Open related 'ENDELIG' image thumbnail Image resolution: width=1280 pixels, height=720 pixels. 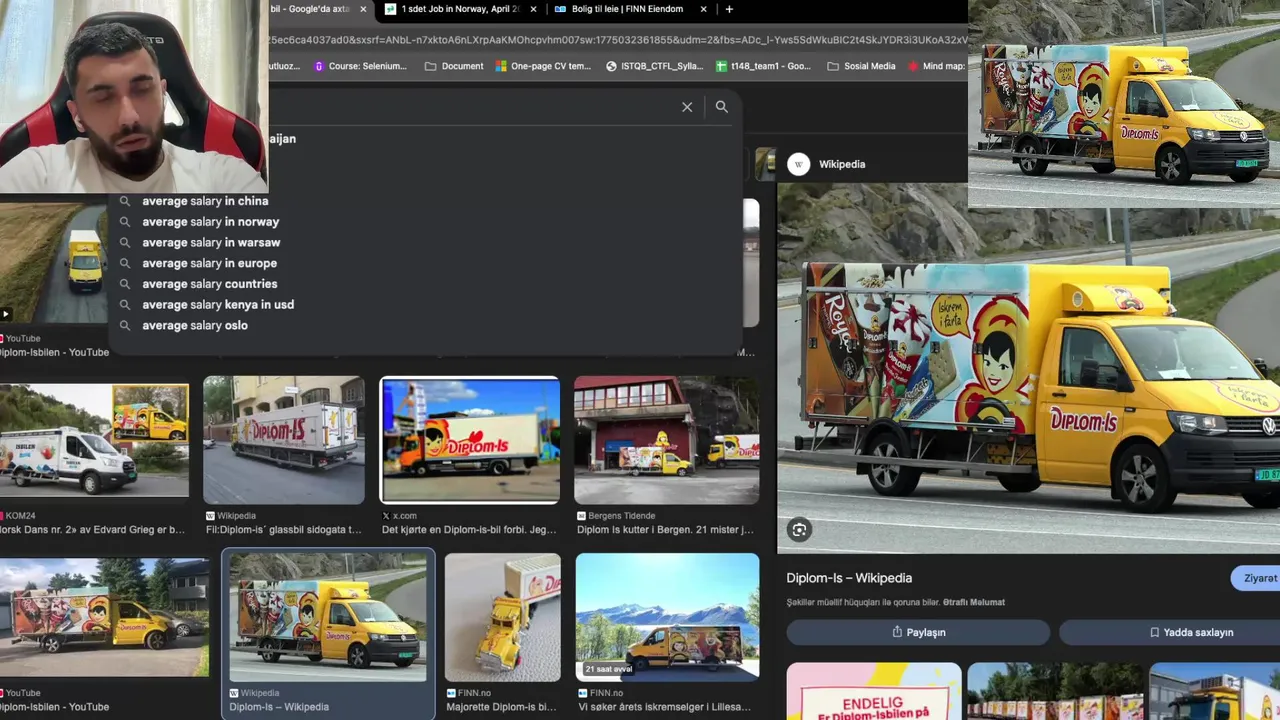click(x=874, y=691)
